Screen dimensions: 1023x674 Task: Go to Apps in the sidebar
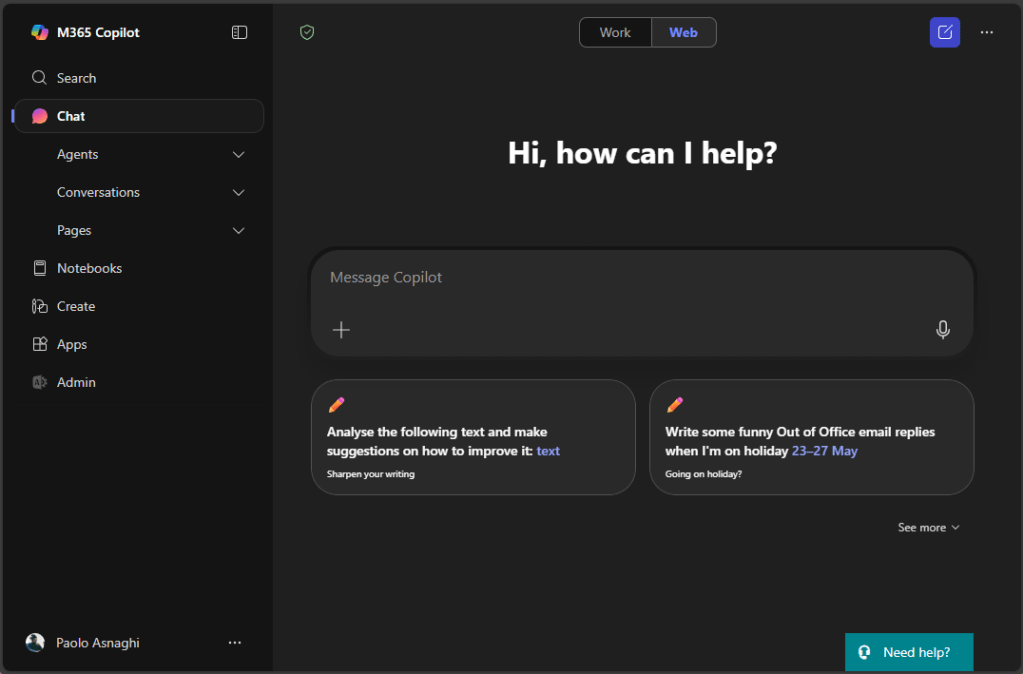pyautogui.click(x=71, y=344)
